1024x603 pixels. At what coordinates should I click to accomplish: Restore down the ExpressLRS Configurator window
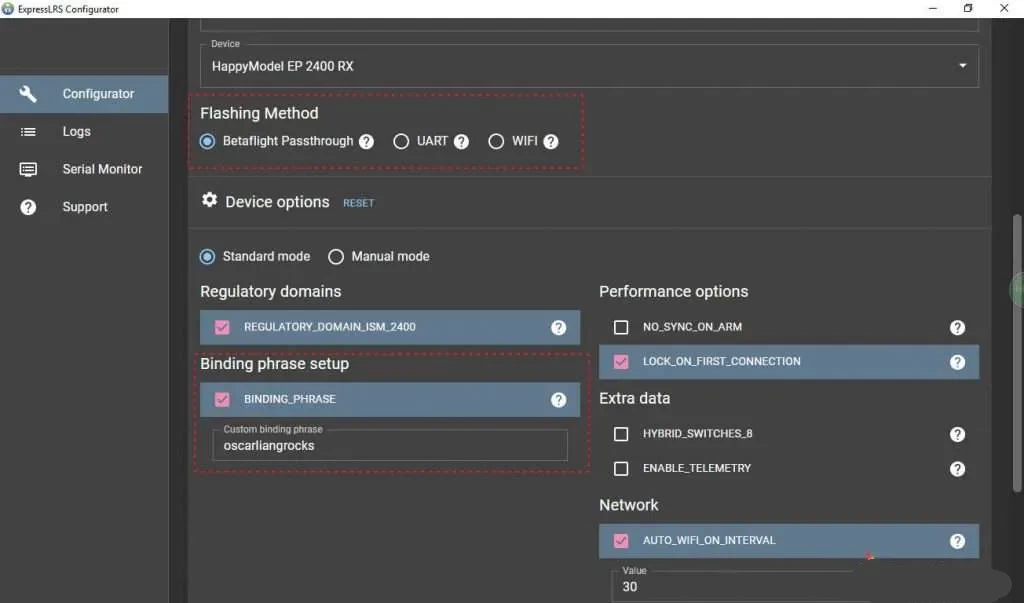tap(968, 8)
